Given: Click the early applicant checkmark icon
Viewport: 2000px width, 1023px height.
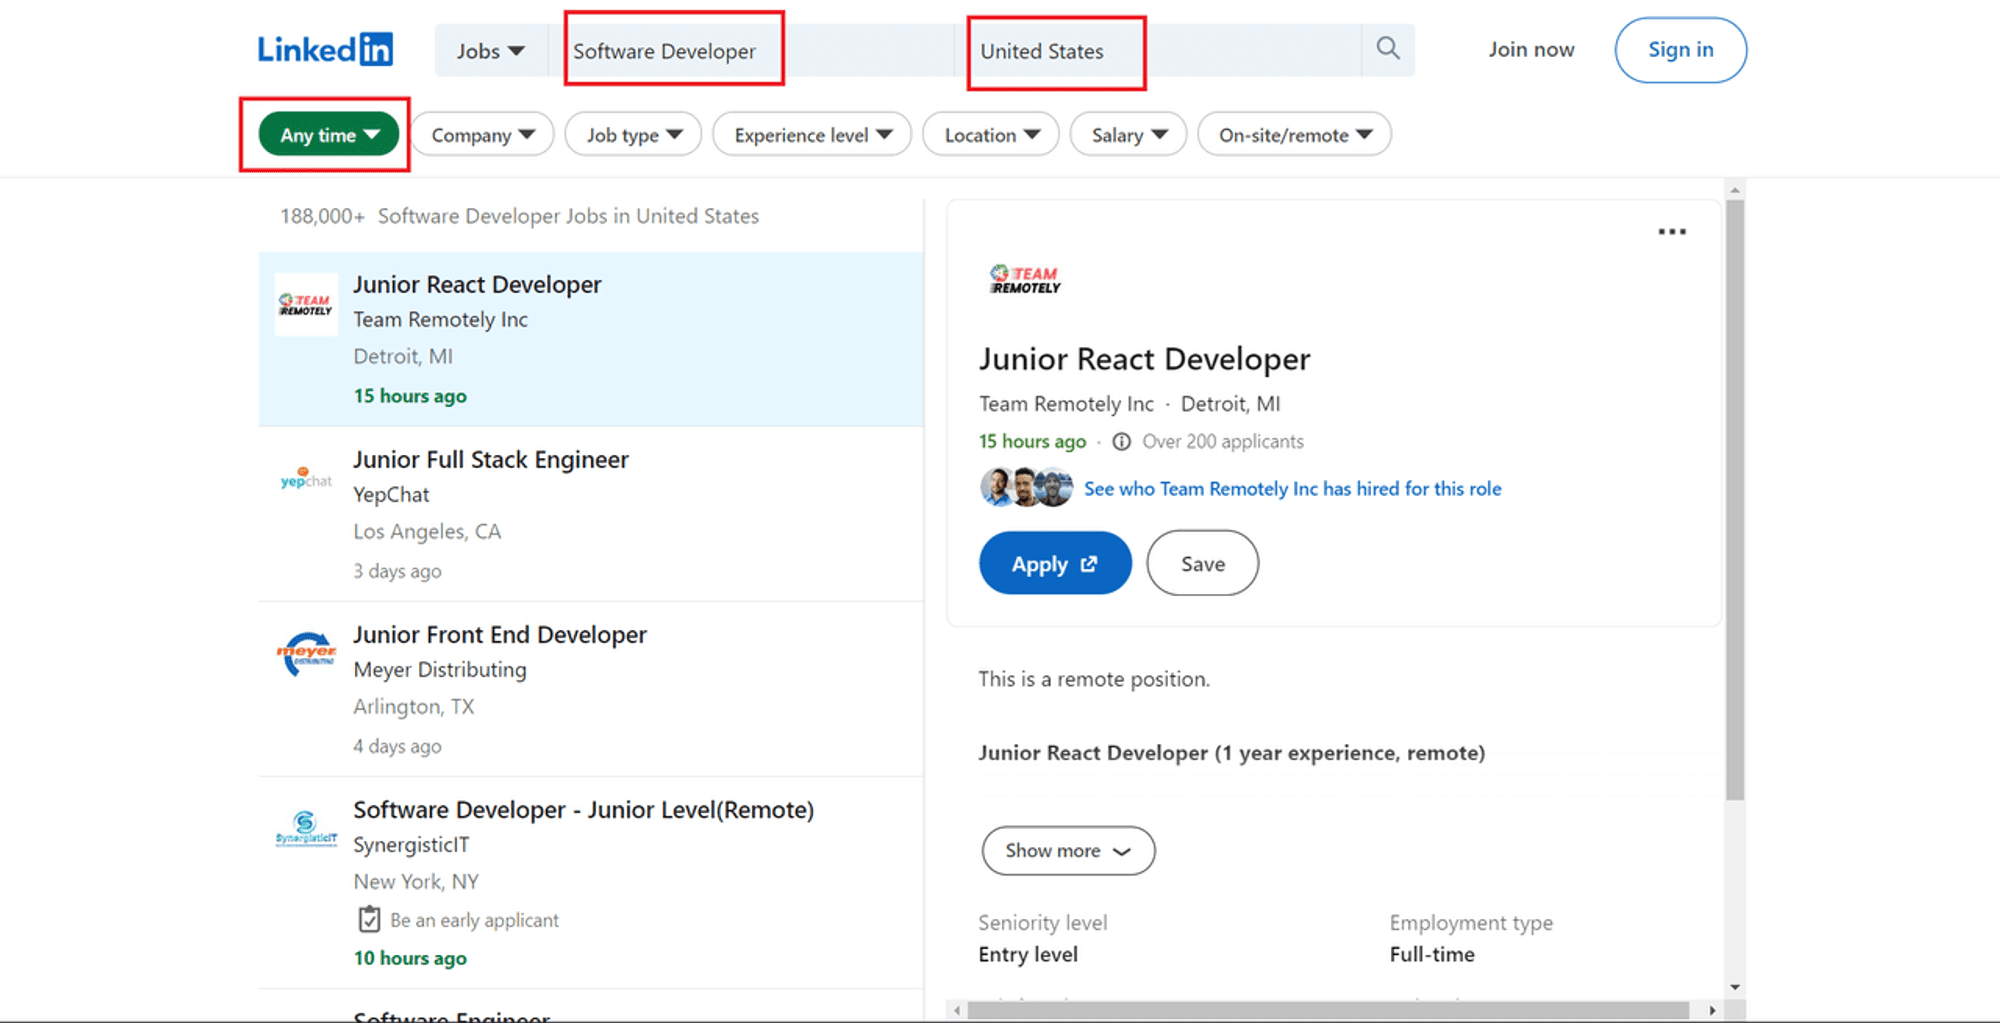Looking at the screenshot, I should [369, 919].
